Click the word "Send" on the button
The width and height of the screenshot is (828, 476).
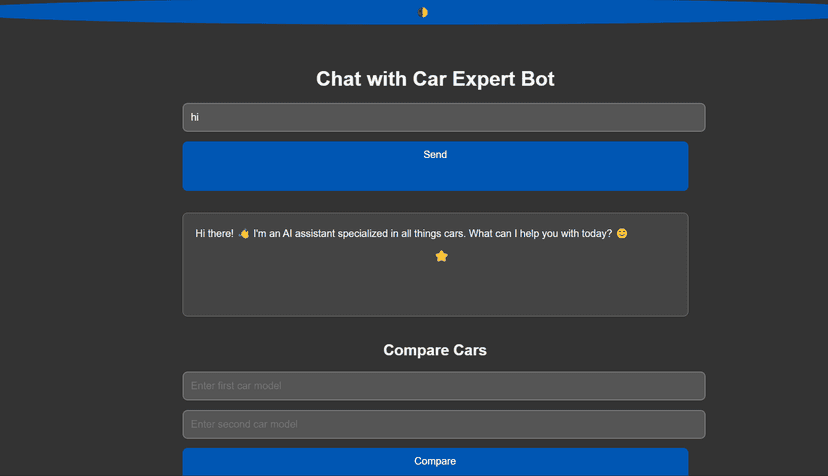pyautogui.click(x=435, y=155)
